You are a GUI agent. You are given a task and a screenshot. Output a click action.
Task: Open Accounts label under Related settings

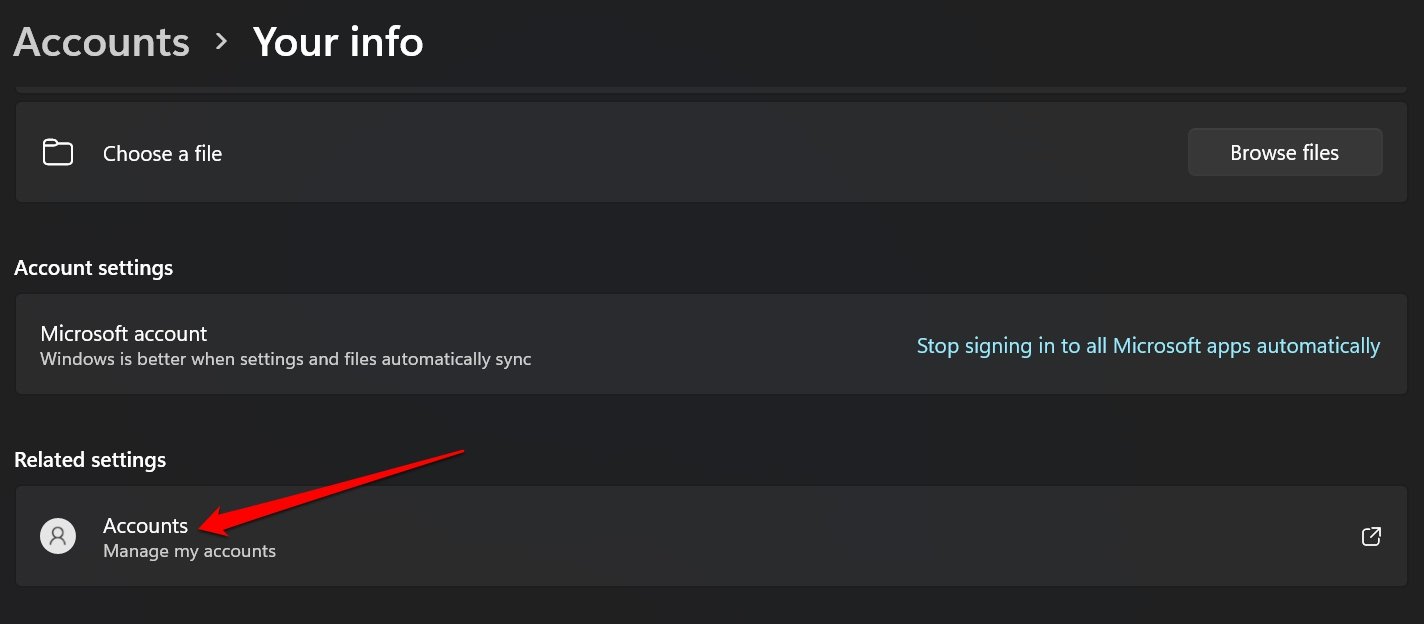coord(145,526)
